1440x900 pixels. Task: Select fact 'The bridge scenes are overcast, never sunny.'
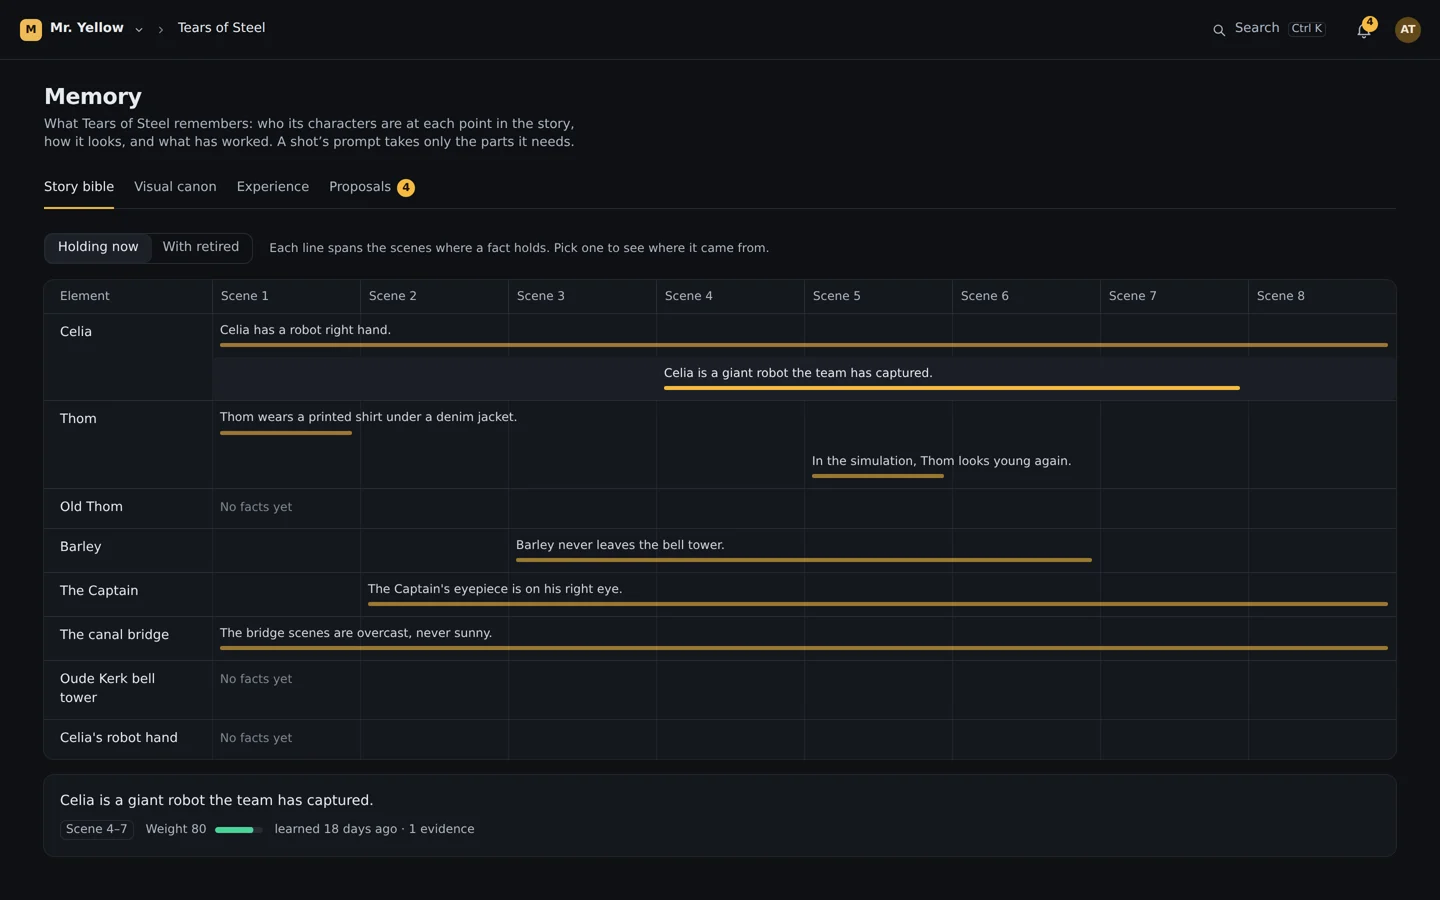pos(803,639)
